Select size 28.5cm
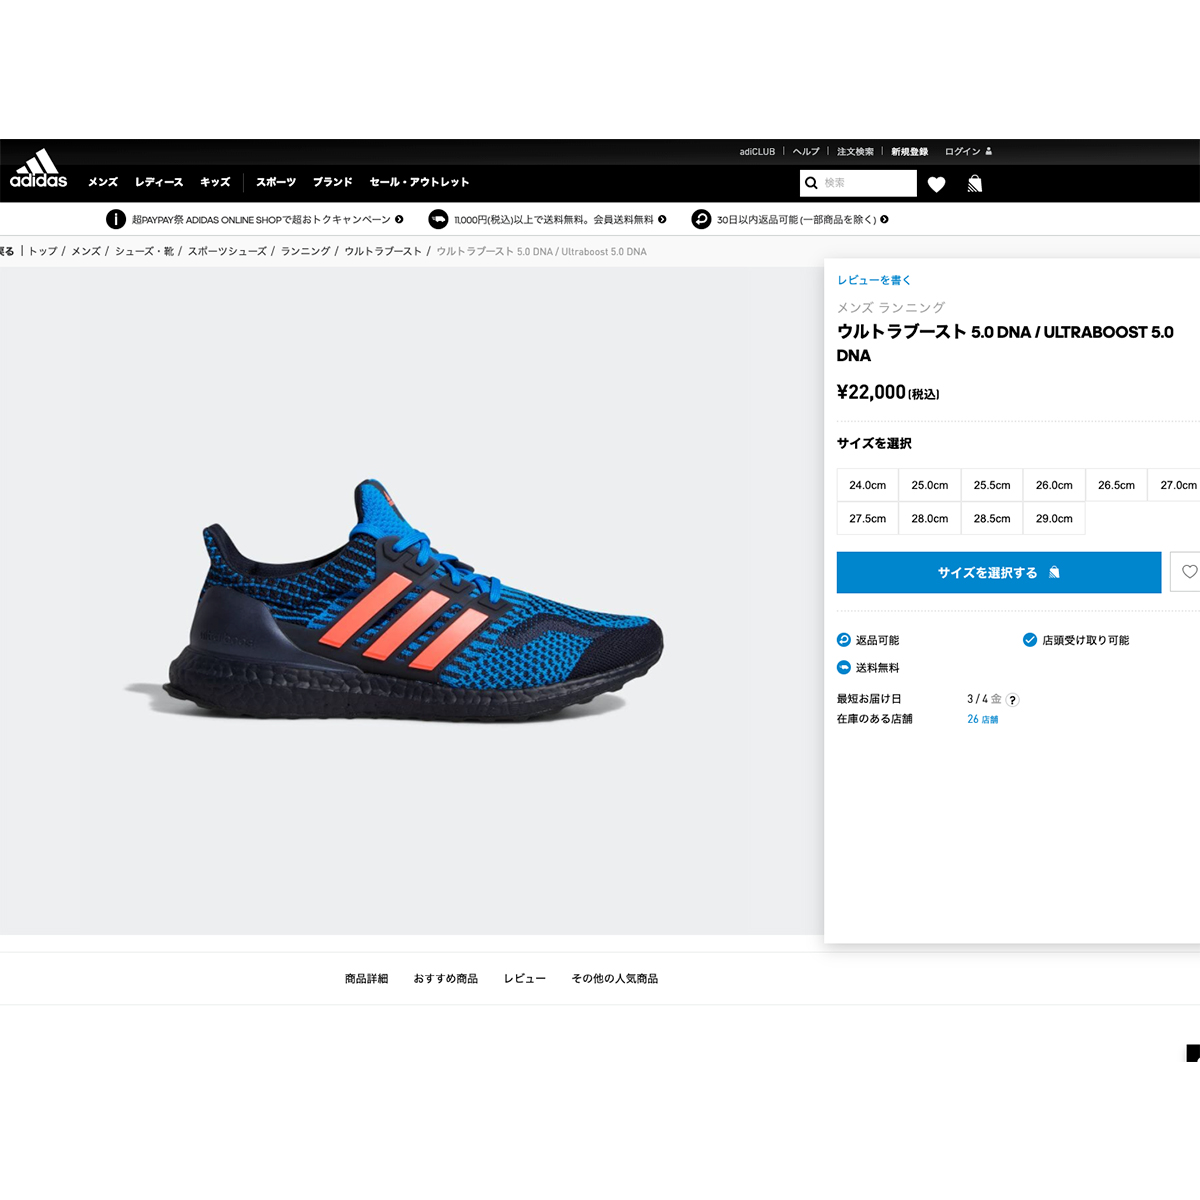 point(992,519)
